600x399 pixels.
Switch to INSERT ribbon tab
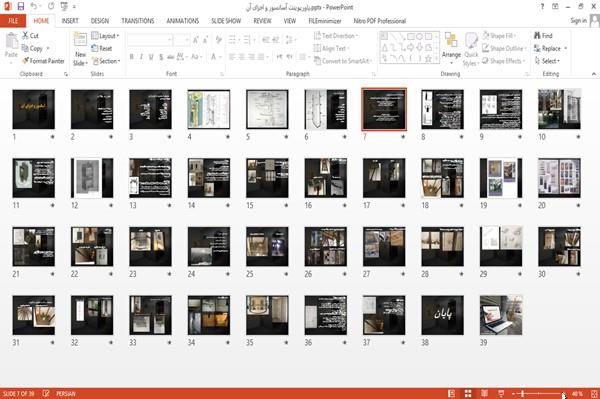pos(70,21)
